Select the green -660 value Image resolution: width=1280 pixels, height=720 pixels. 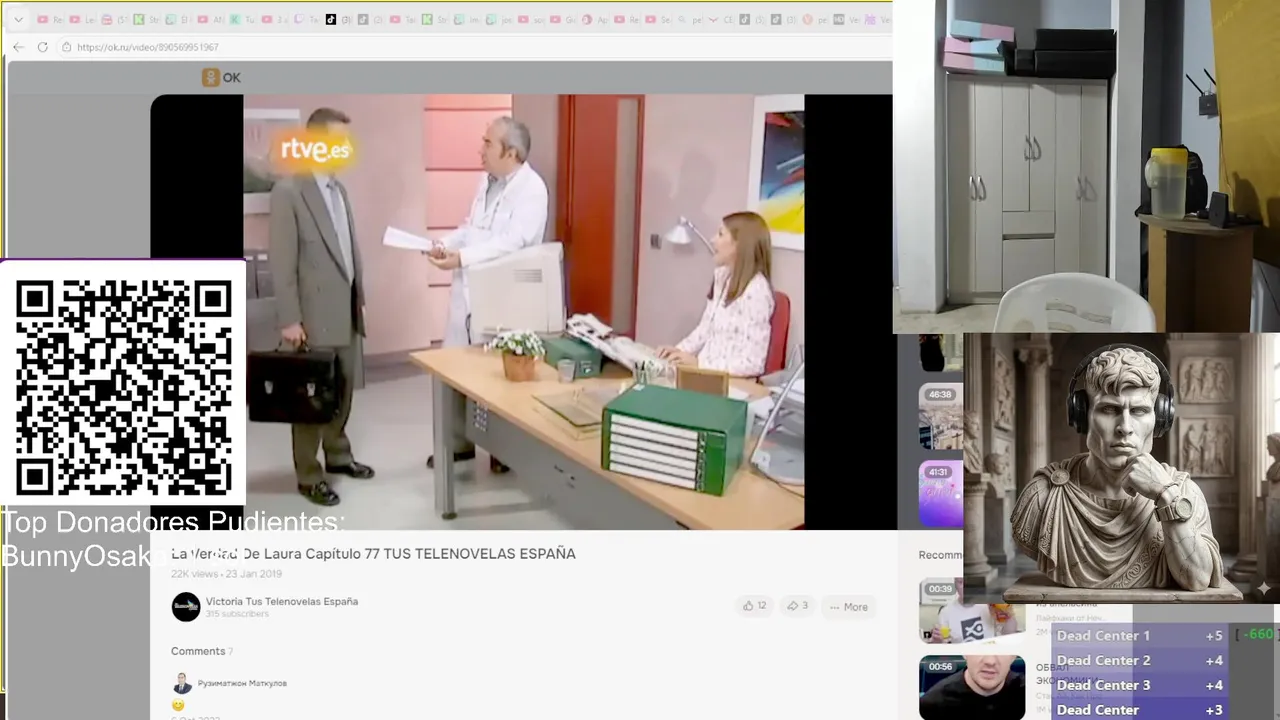pyautogui.click(x=1257, y=634)
